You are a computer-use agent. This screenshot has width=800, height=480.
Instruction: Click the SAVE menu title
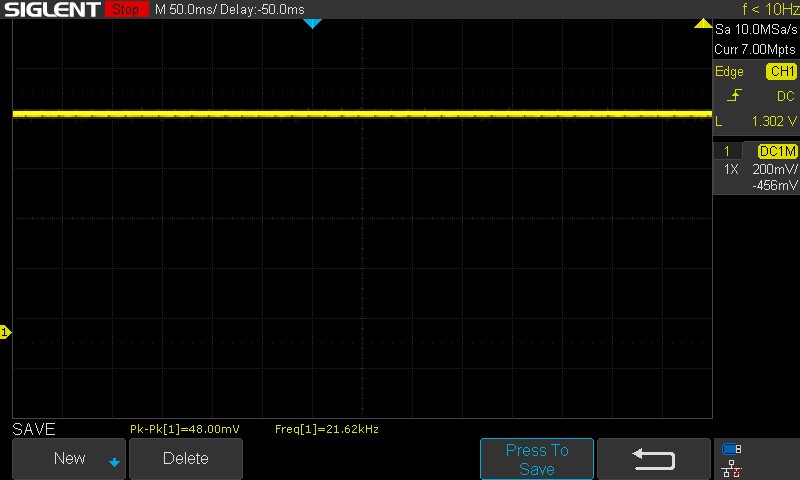(x=34, y=429)
